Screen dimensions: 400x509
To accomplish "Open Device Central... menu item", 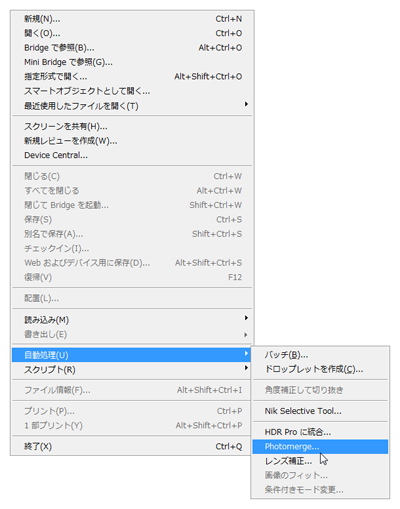I will click(132, 155).
